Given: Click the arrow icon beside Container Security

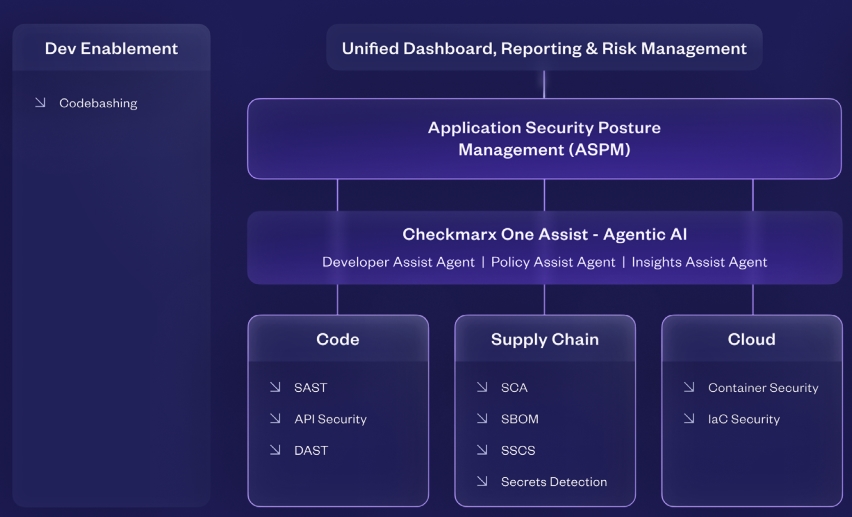Looking at the screenshot, I should coord(689,388).
